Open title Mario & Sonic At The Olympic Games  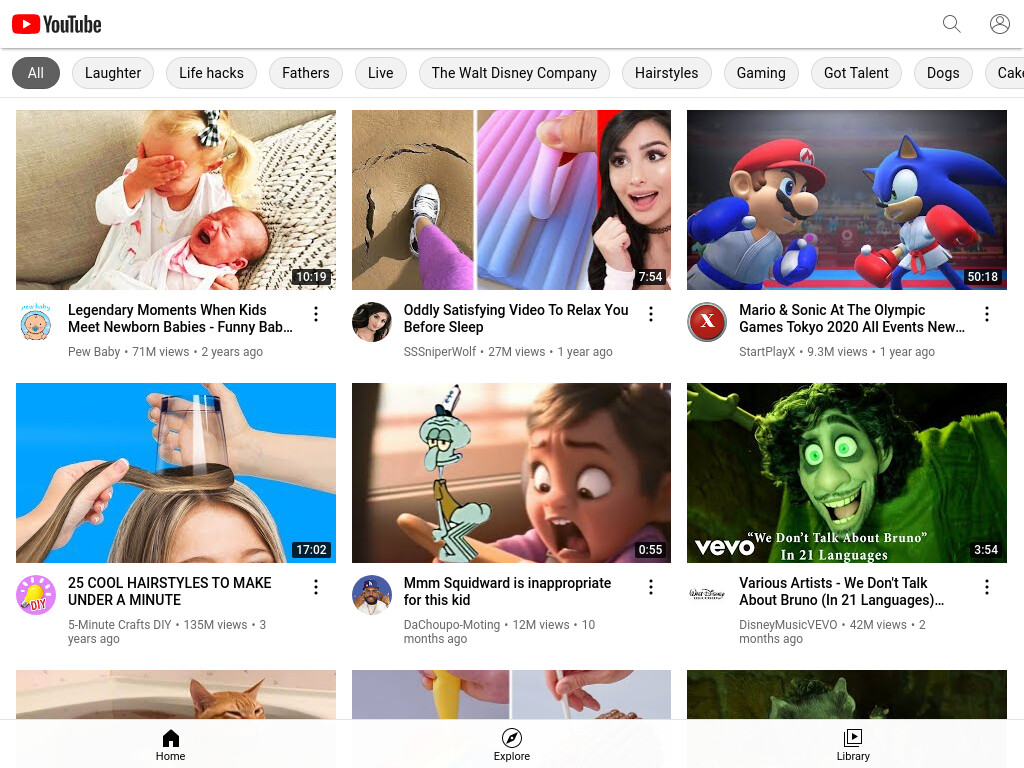(852, 318)
